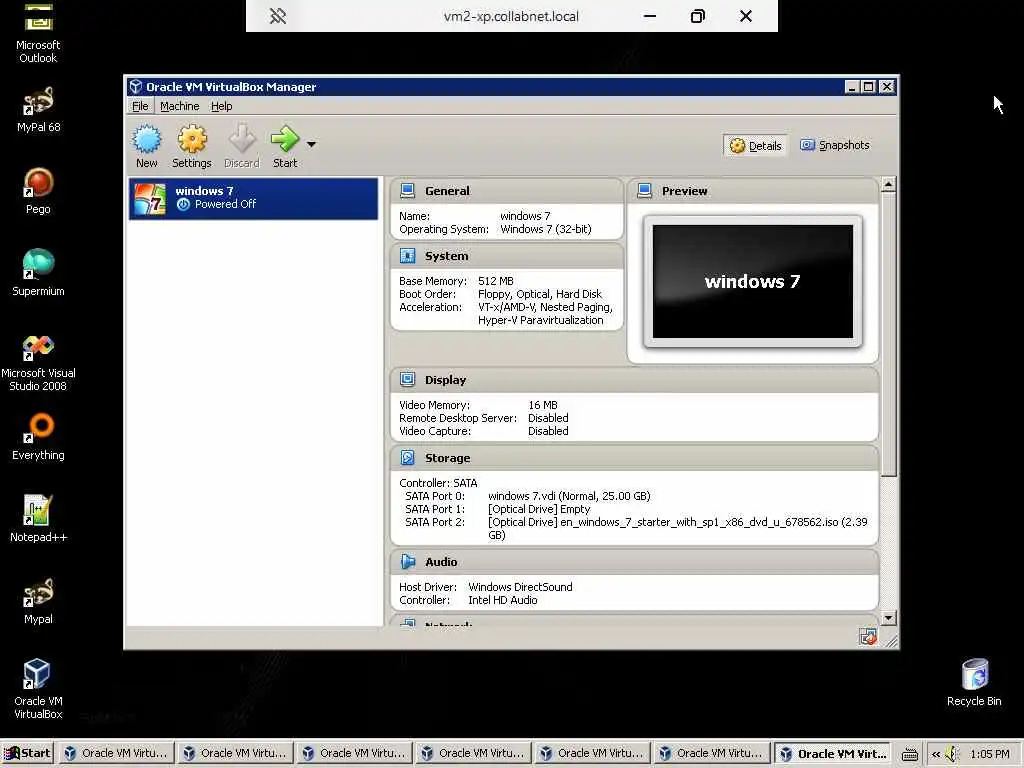The image size is (1024, 768).
Task: Click the windows 7 preview thumbnail
Action: (752, 281)
